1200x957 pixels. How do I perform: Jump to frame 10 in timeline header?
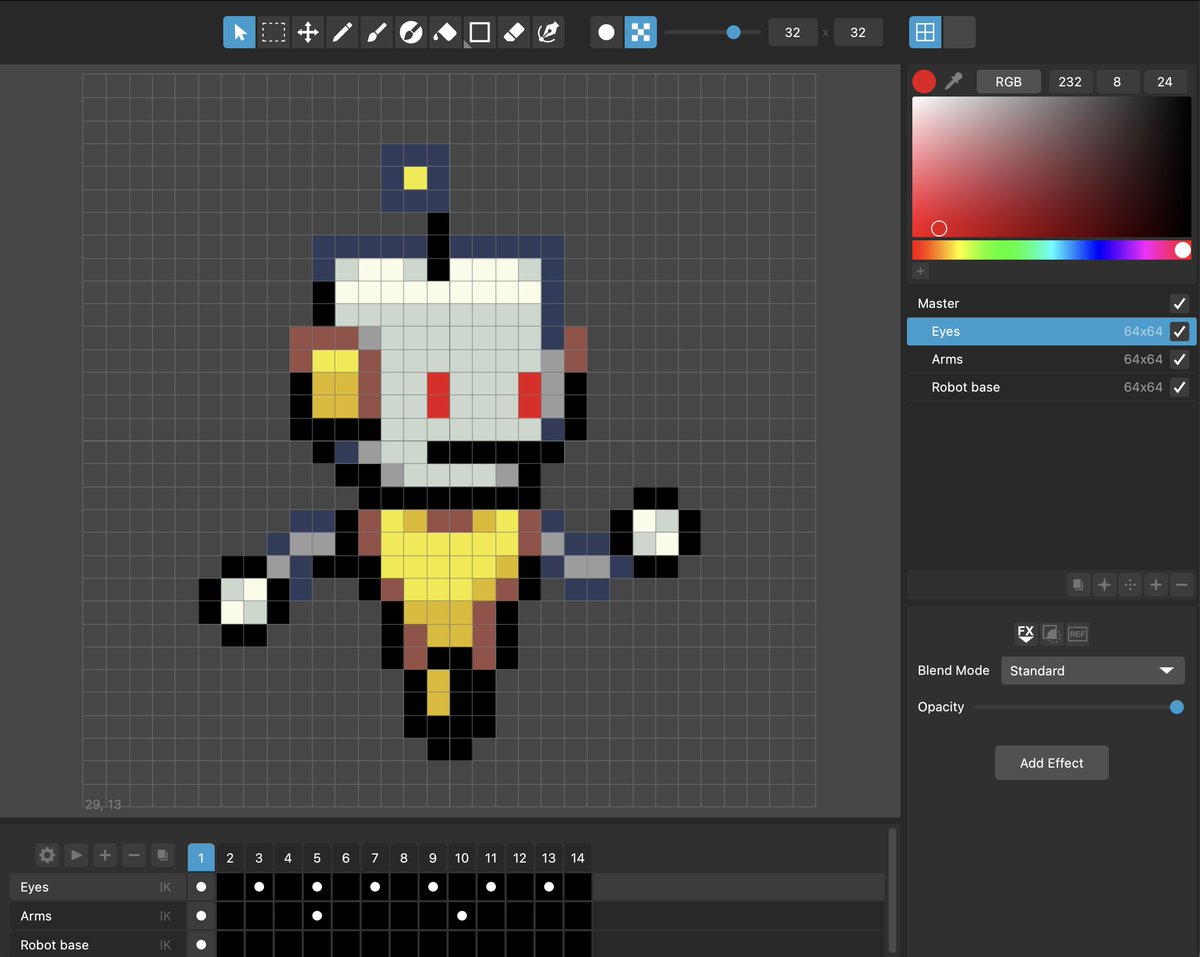[462, 858]
